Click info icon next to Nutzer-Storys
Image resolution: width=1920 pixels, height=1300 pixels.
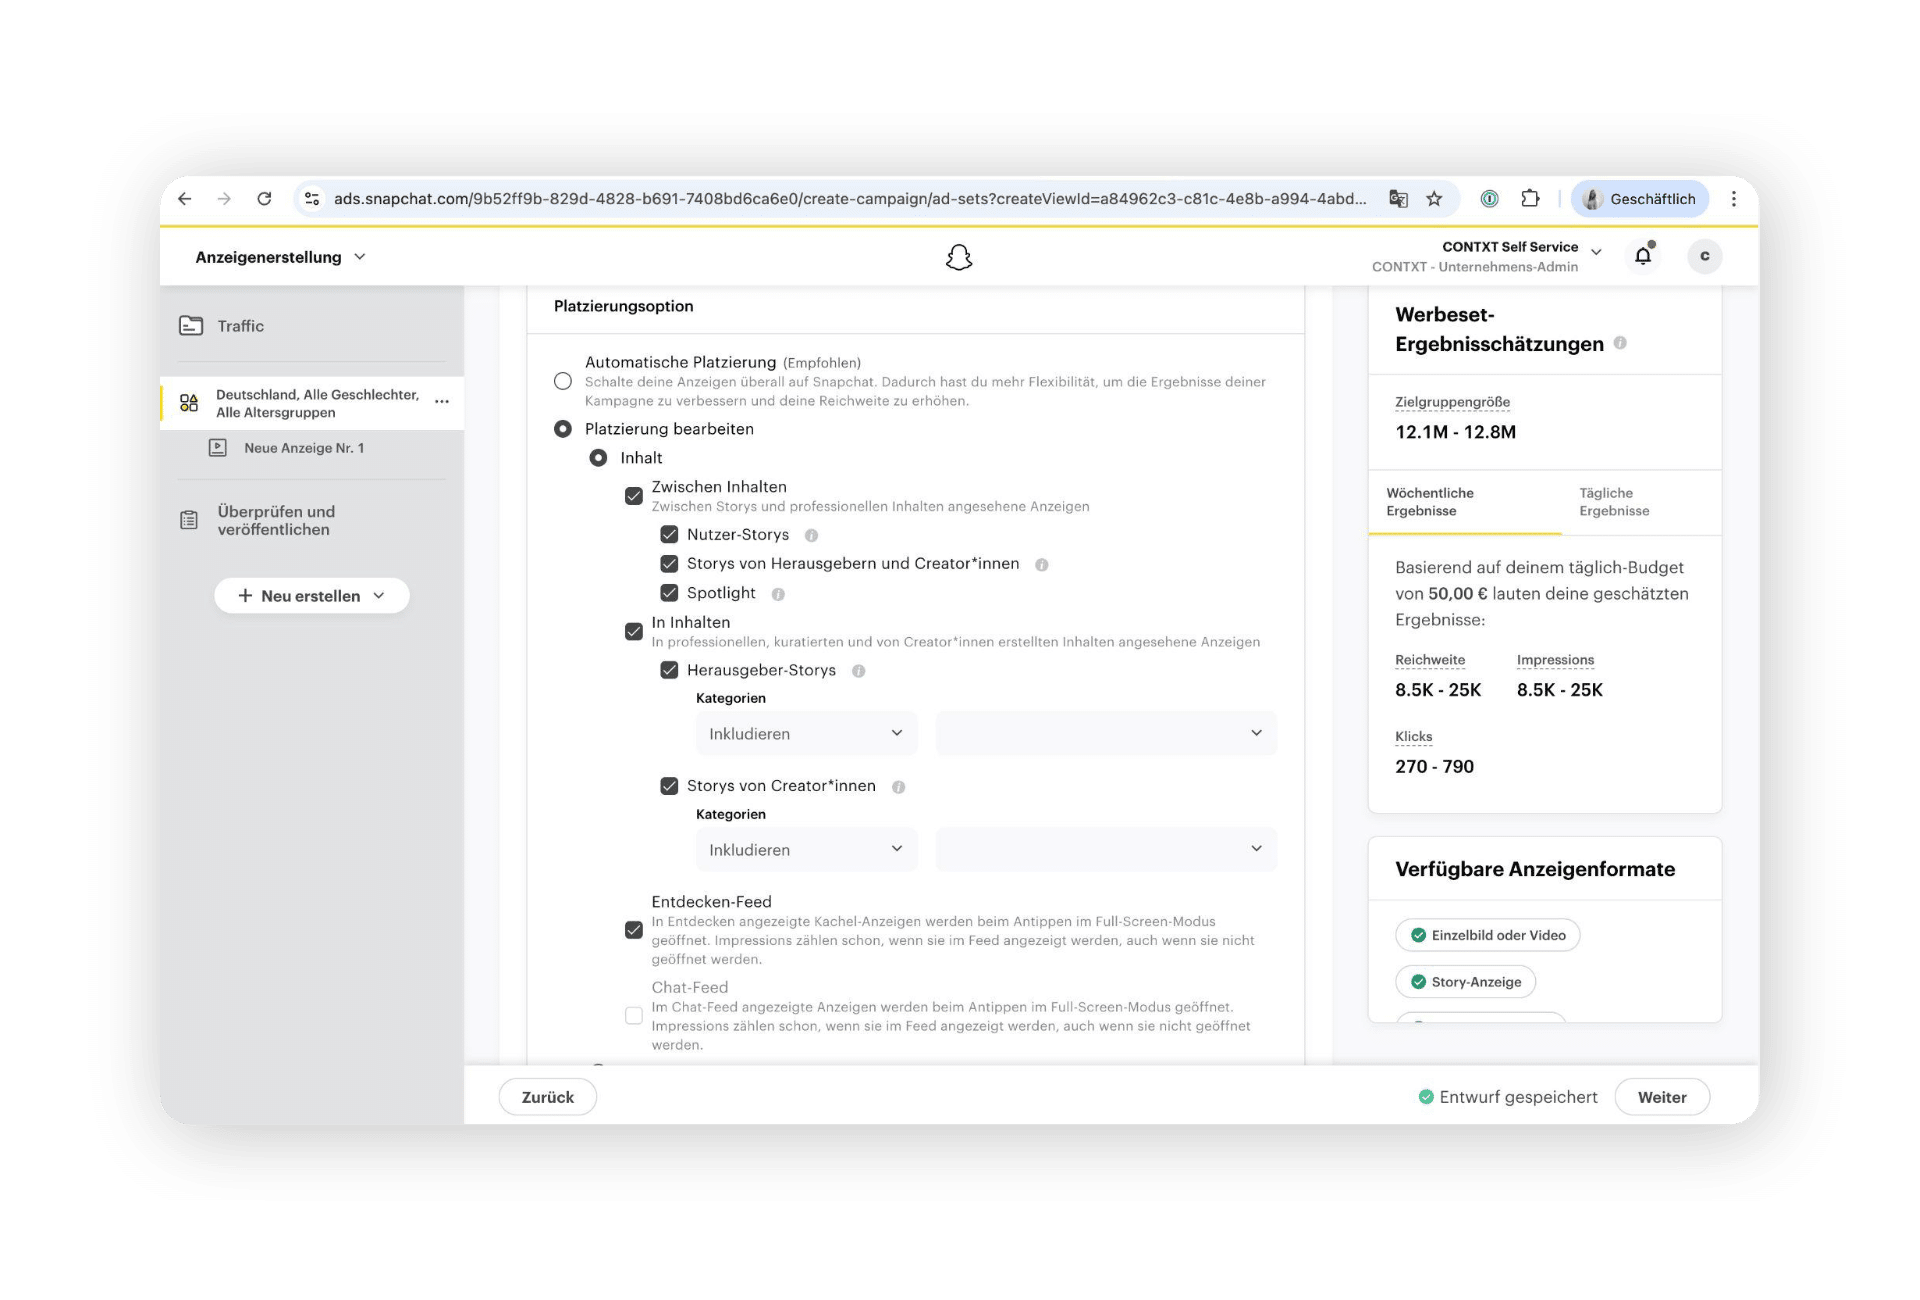812,535
